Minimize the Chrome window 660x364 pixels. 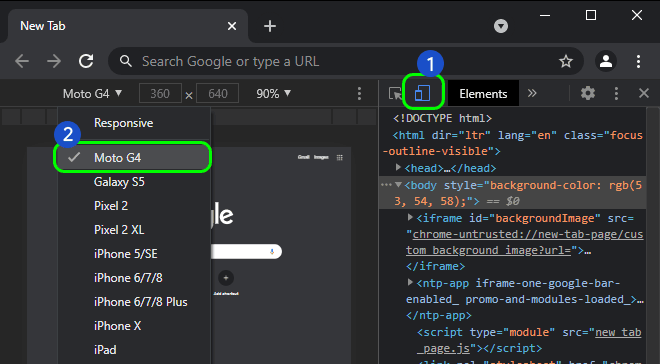point(545,16)
